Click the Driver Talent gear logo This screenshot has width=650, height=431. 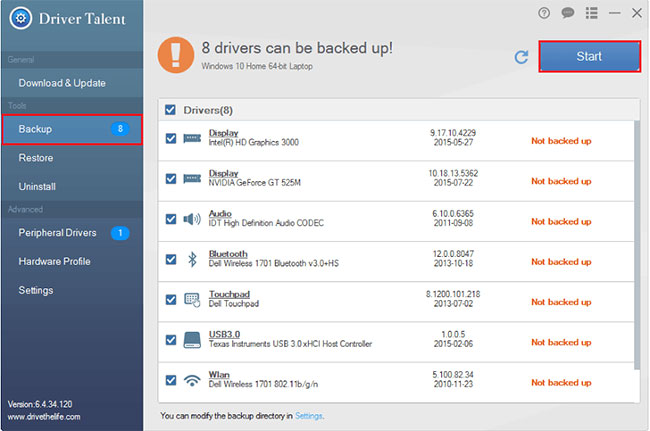[21, 18]
